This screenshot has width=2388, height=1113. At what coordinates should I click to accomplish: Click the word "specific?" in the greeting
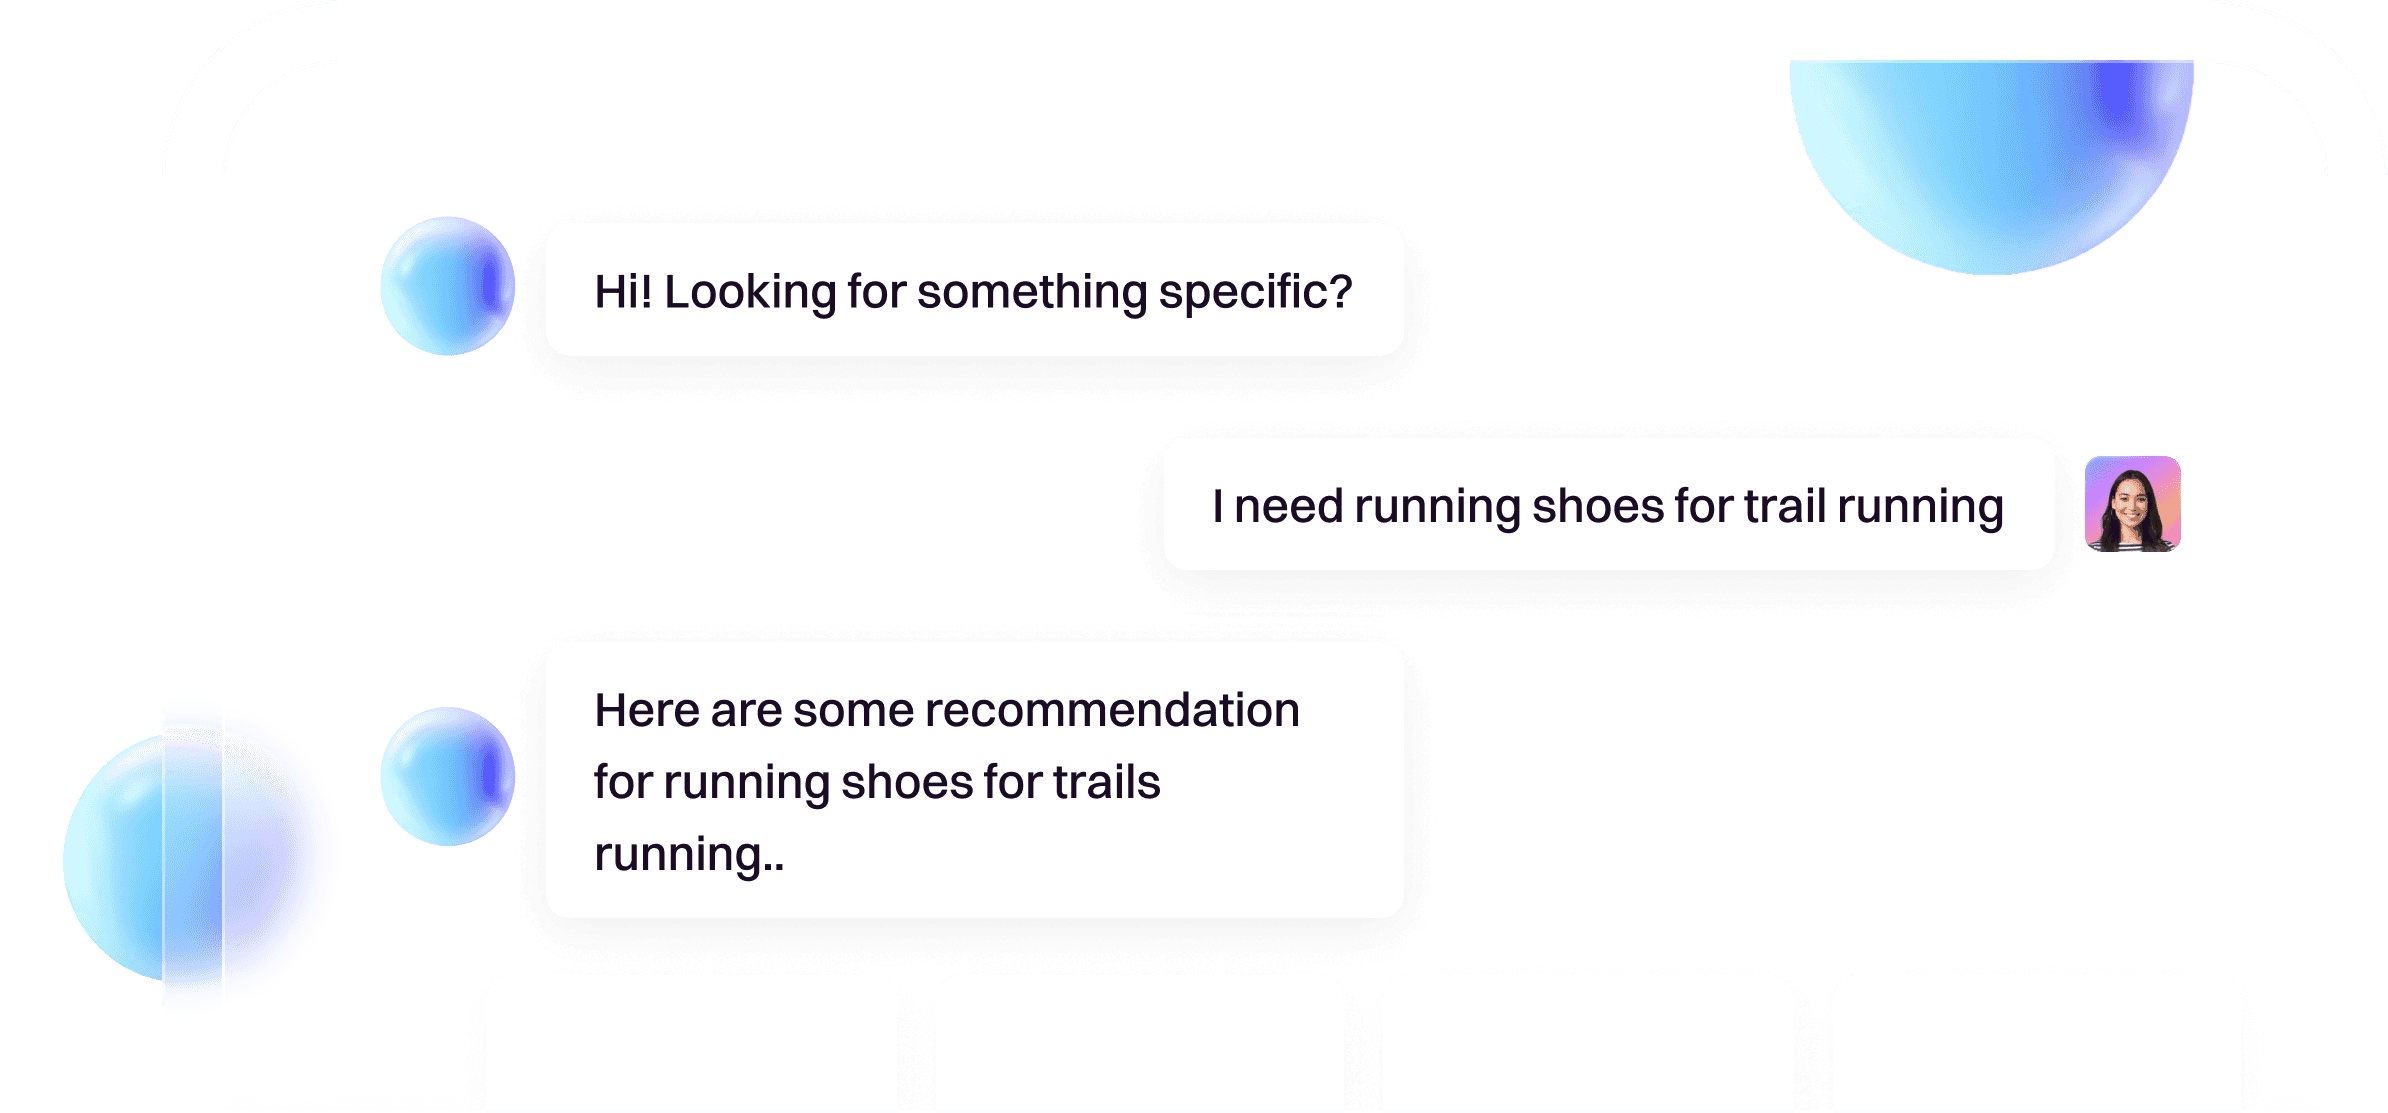[x=1255, y=292]
